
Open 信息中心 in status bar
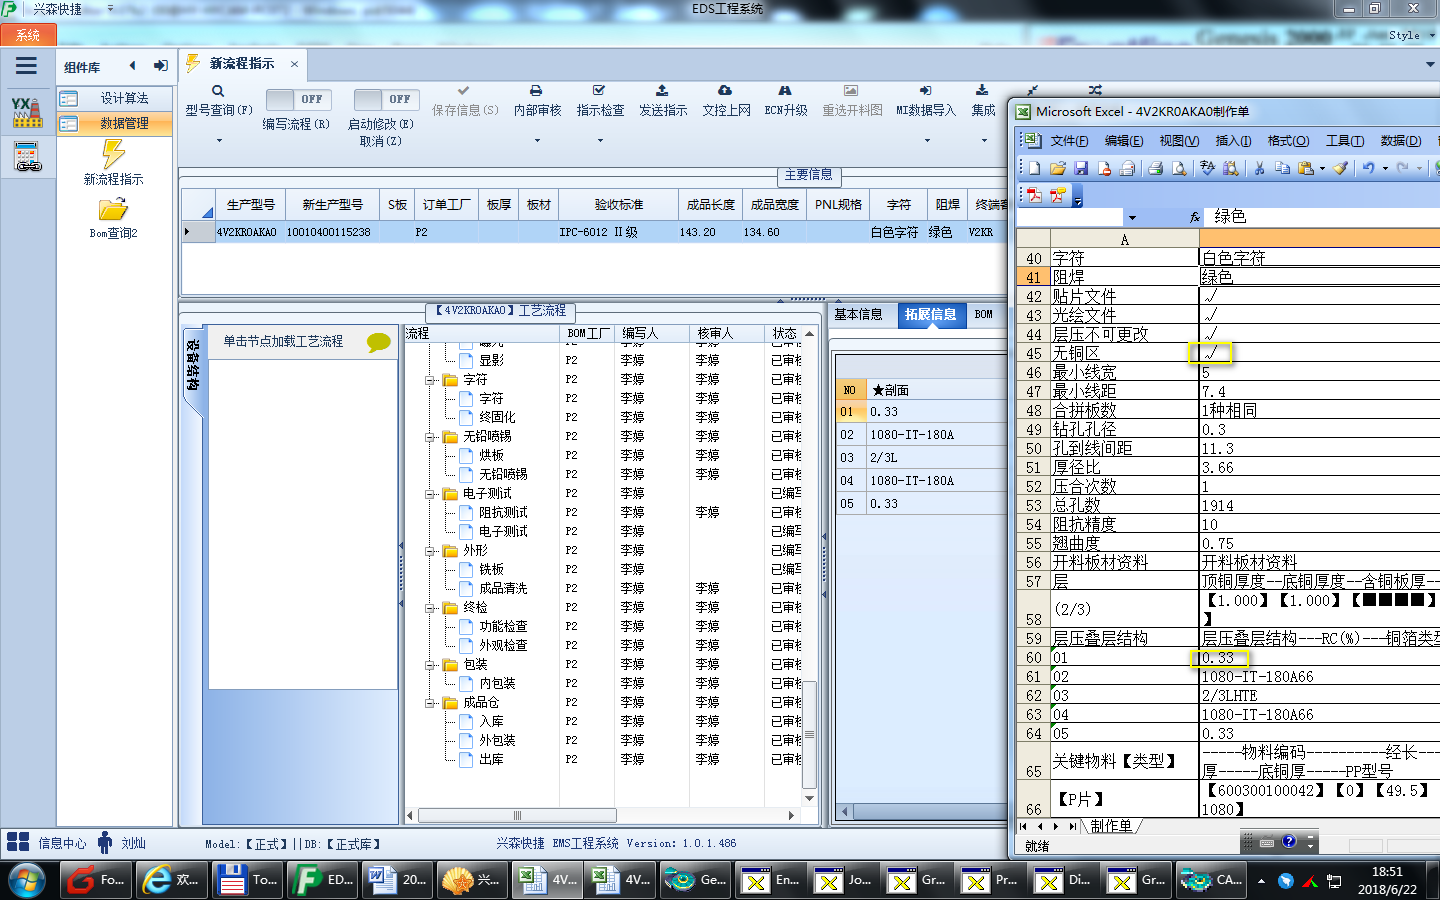pyautogui.click(x=47, y=843)
